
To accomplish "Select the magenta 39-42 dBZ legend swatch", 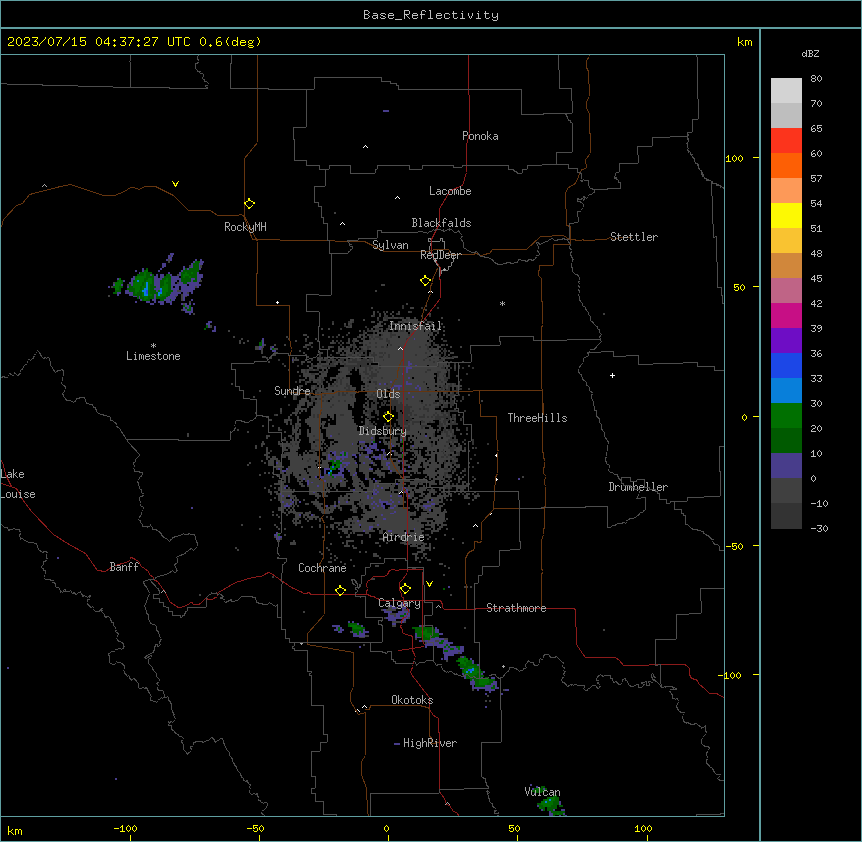I will coord(786,315).
